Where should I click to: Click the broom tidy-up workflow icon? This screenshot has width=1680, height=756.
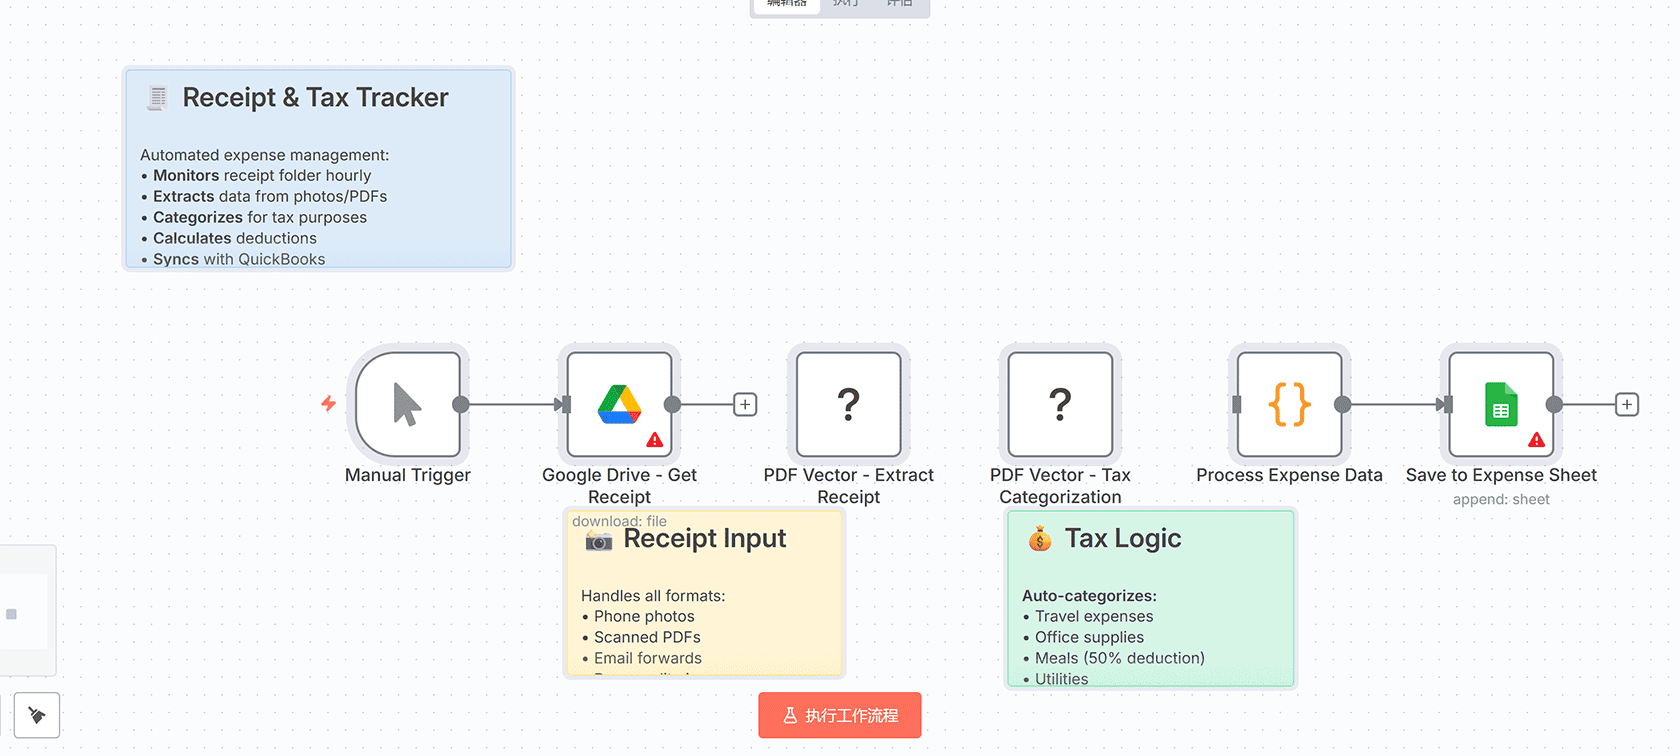pyautogui.click(x=37, y=715)
